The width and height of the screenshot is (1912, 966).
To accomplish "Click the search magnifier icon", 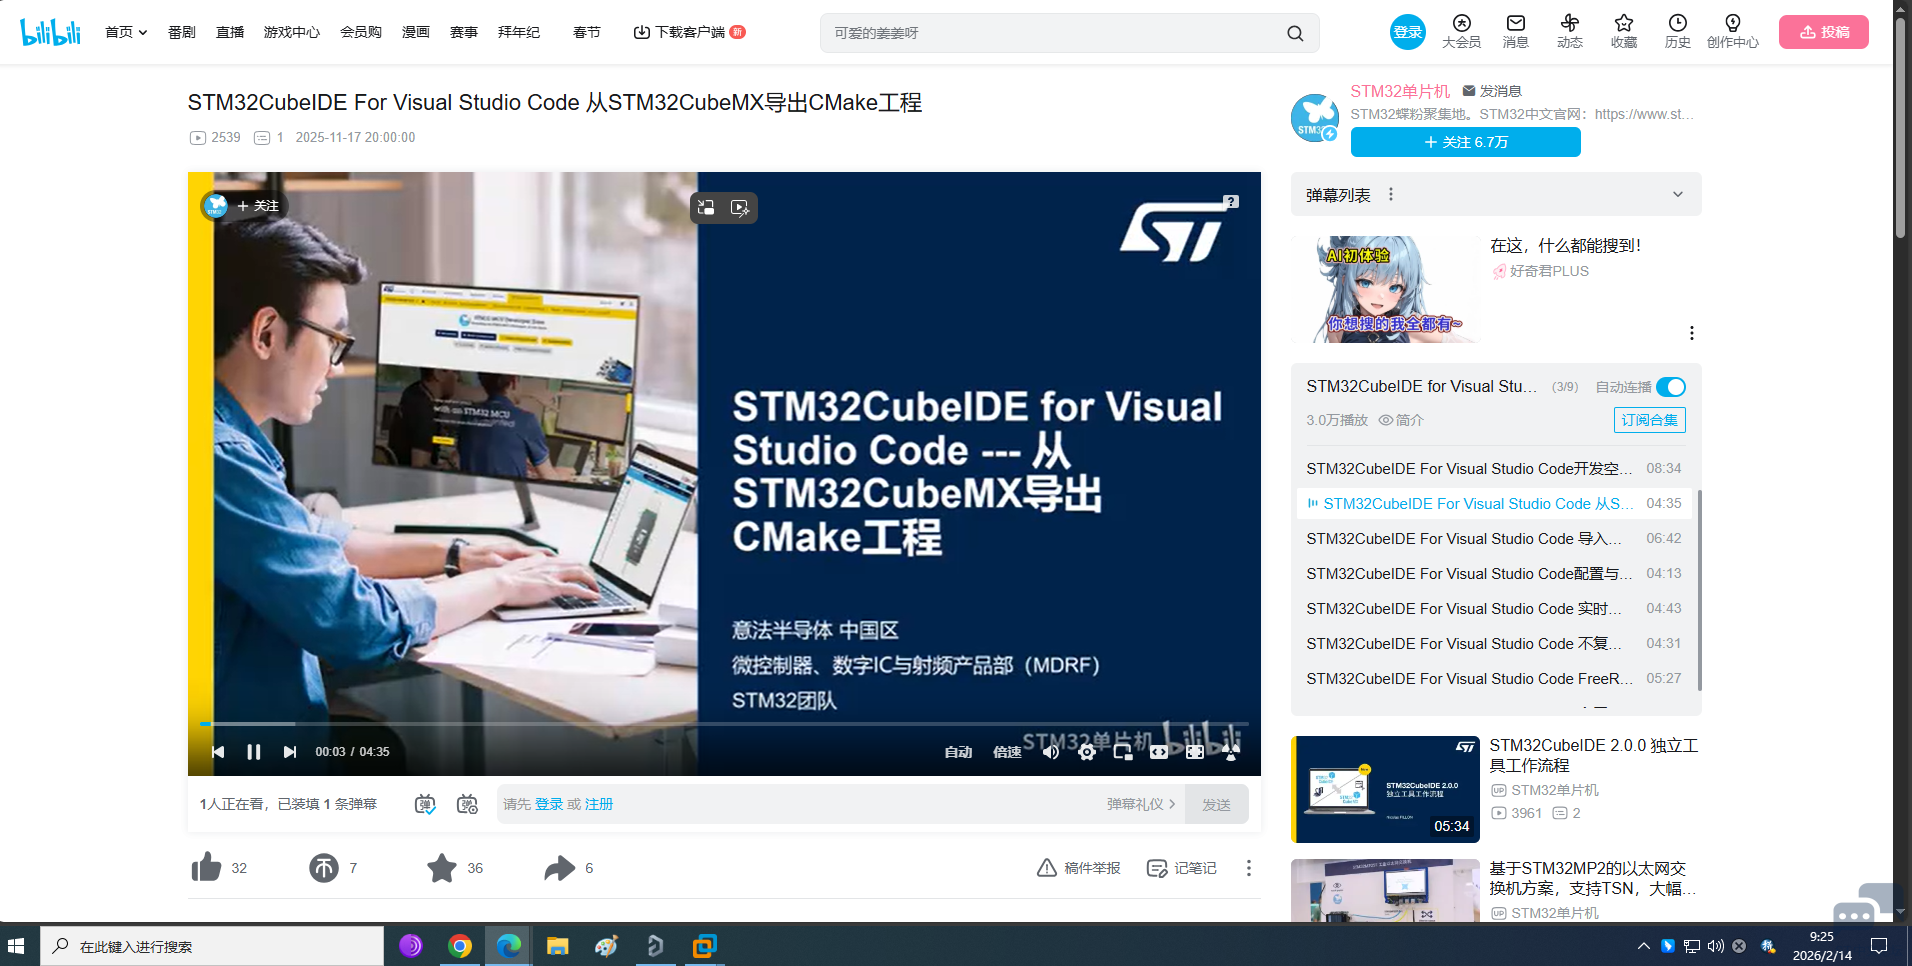I will 1295,33.
